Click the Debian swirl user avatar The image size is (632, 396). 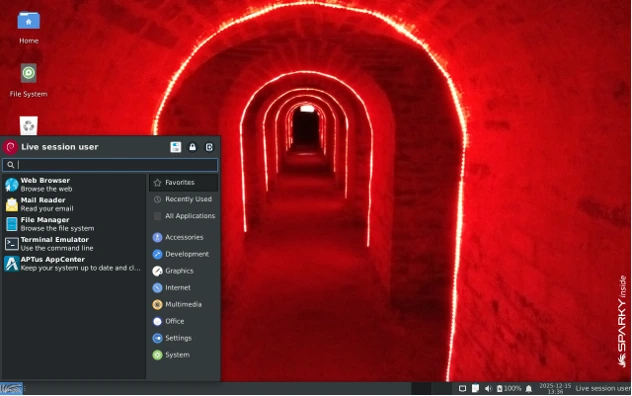(10, 147)
